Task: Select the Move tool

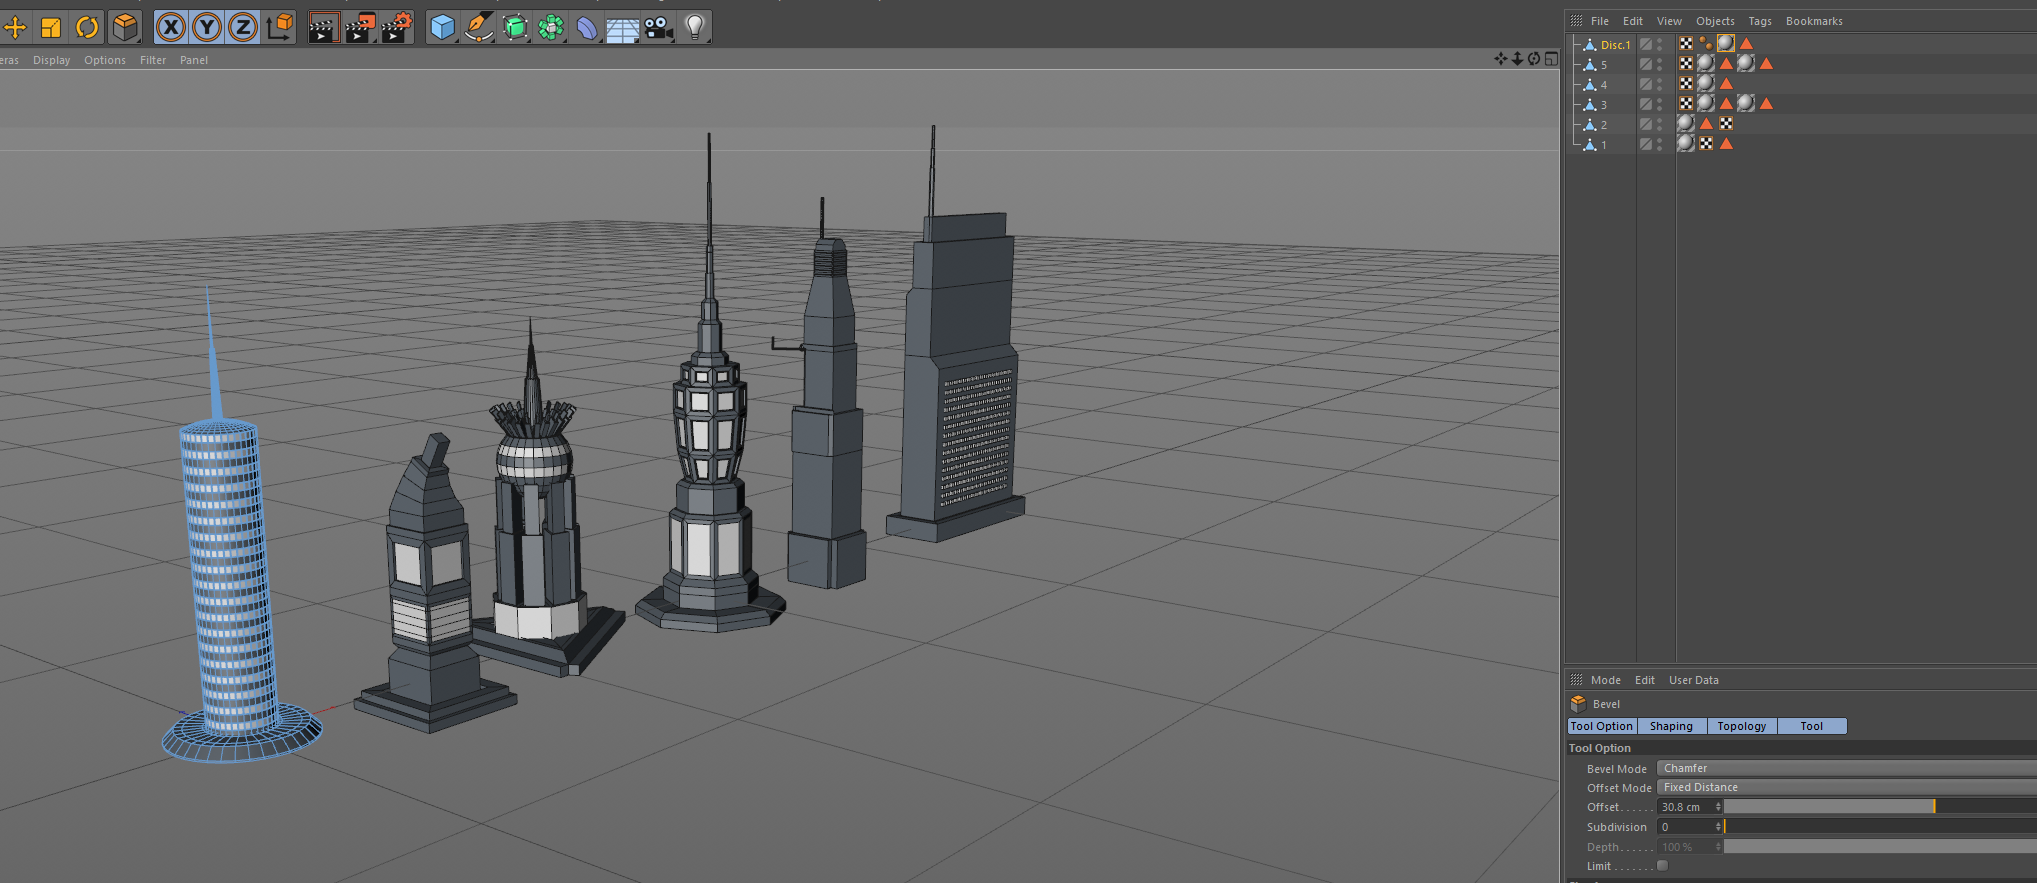Action: [15, 27]
